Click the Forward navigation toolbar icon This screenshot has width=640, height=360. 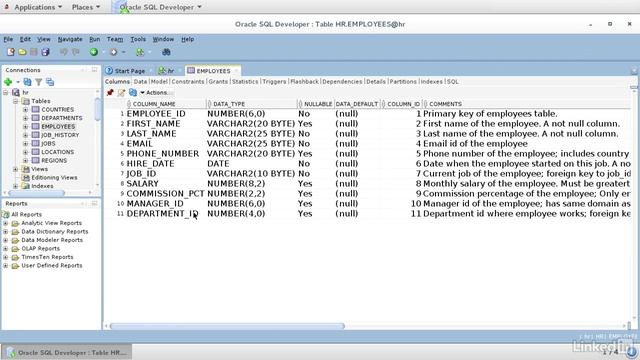[x=113, y=52]
